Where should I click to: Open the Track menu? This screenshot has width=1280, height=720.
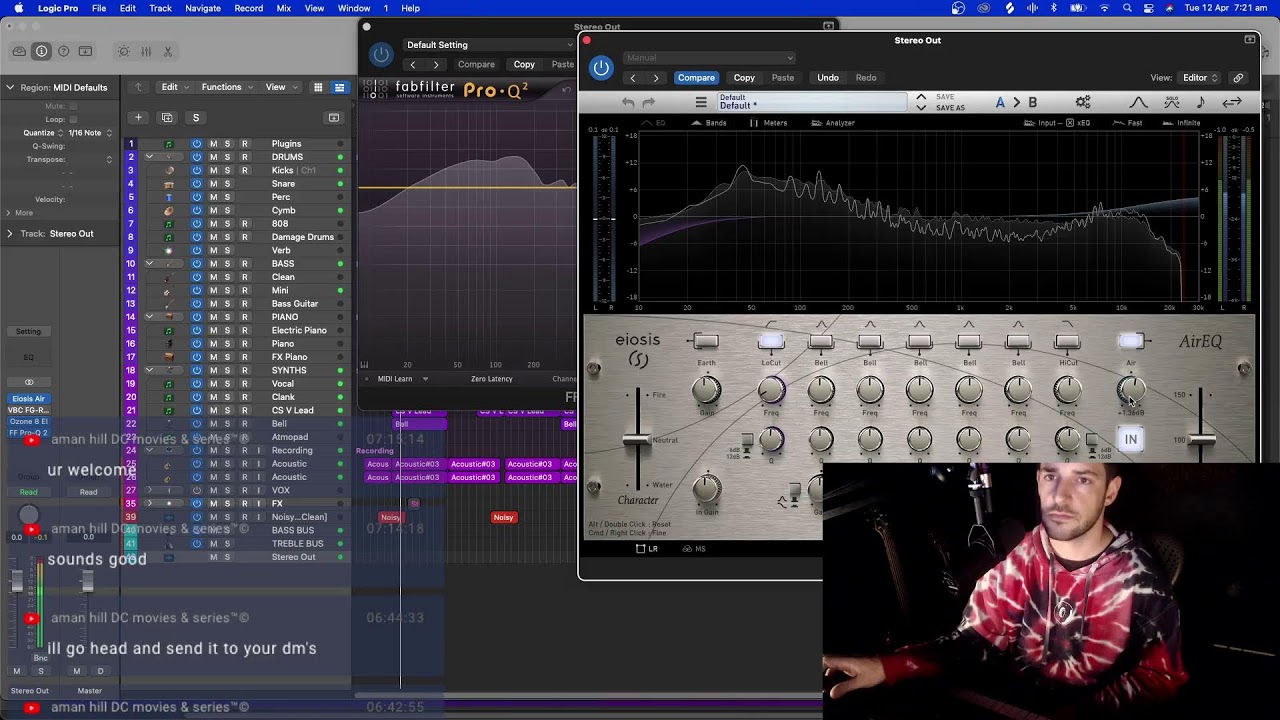point(160,8)
